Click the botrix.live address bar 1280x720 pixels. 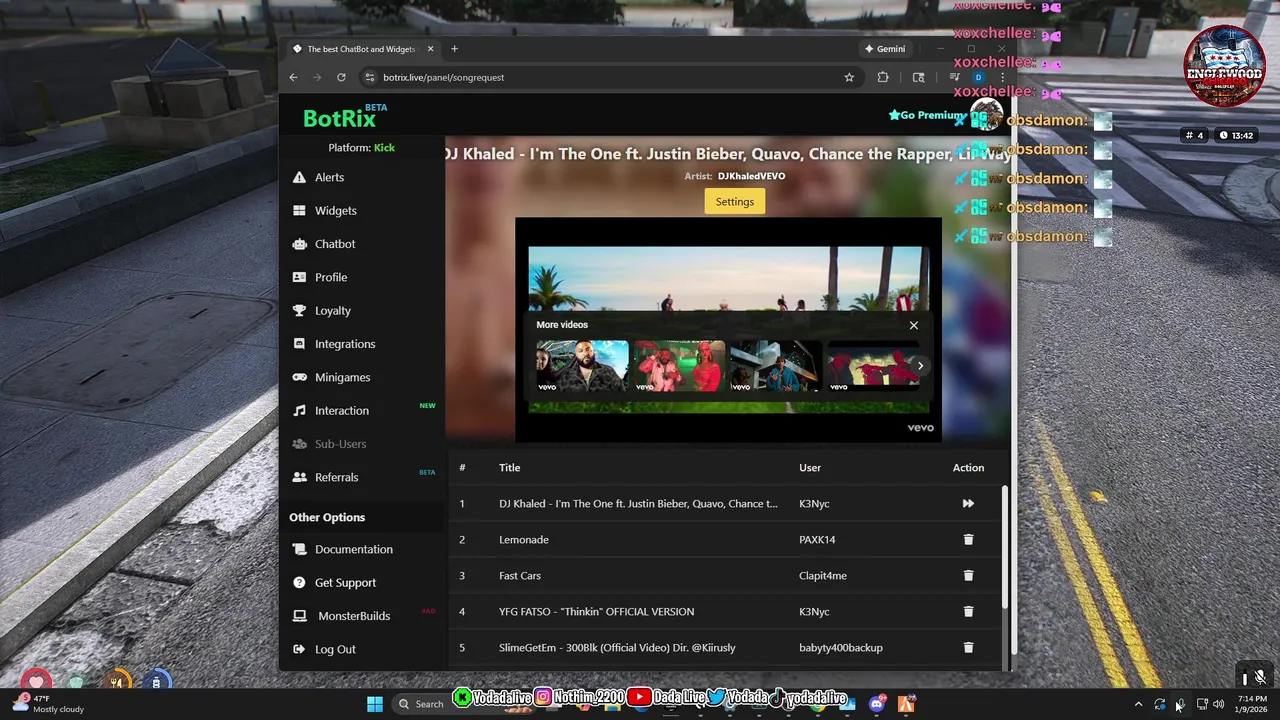click(600, 77)
